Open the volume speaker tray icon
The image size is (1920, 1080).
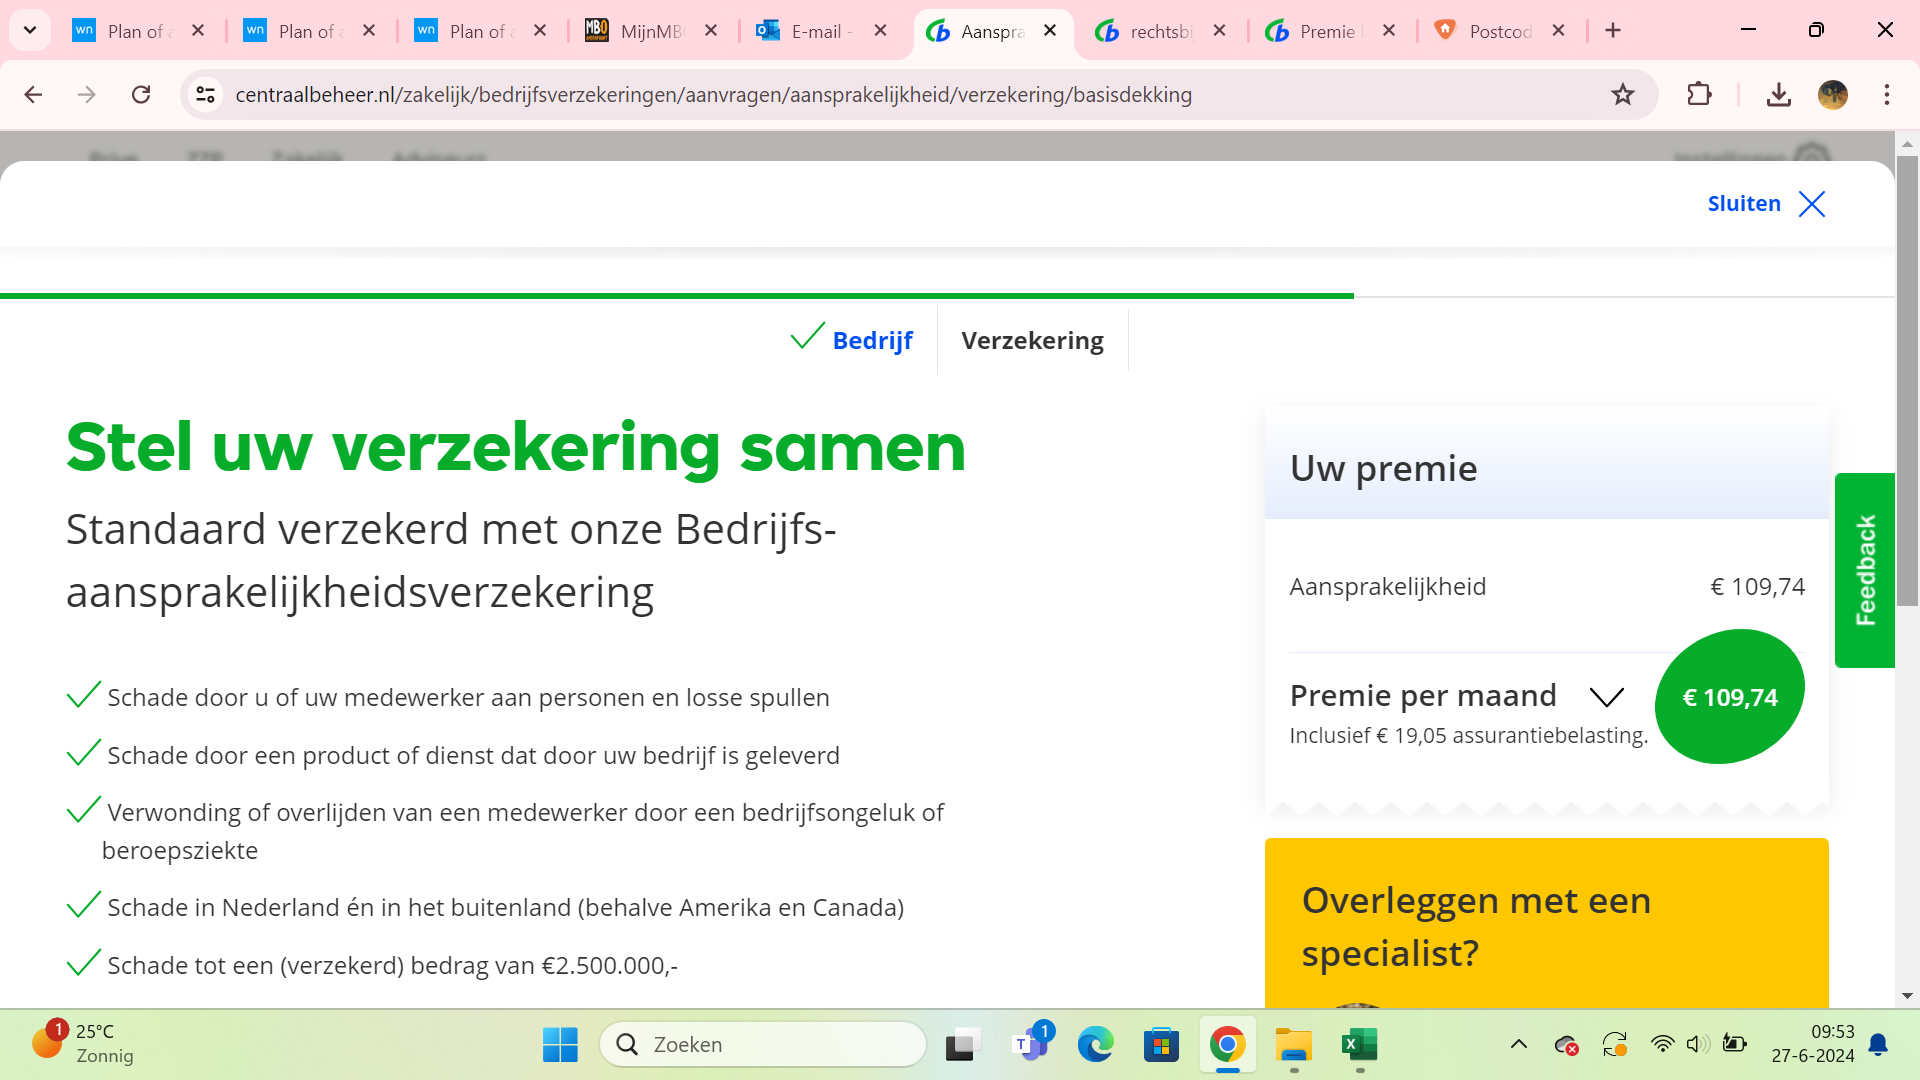click(x=1697, y=1045)
